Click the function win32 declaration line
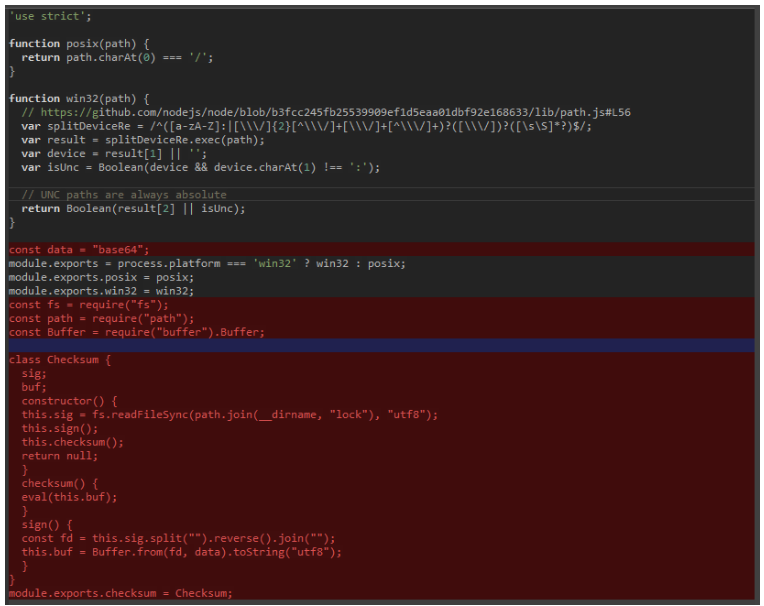This screenshot has width=764, height=606. 75,99
